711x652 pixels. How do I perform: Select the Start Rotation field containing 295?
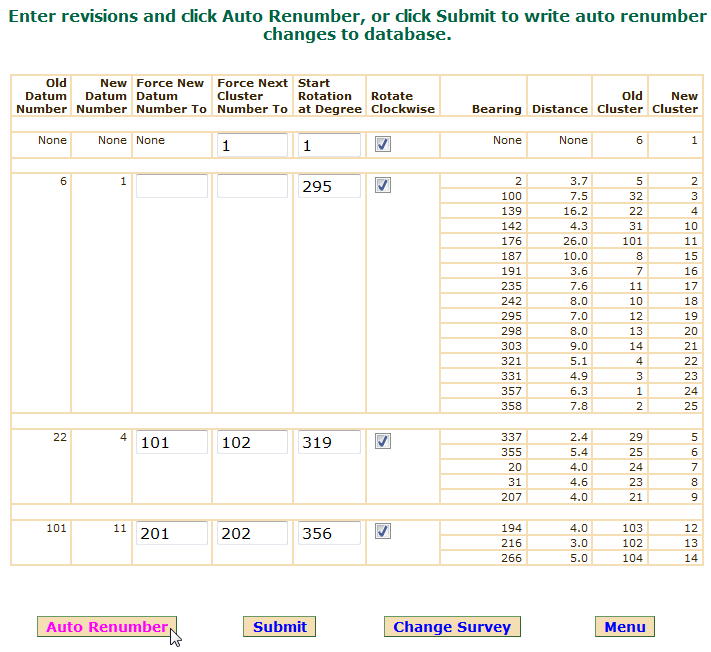329,186
